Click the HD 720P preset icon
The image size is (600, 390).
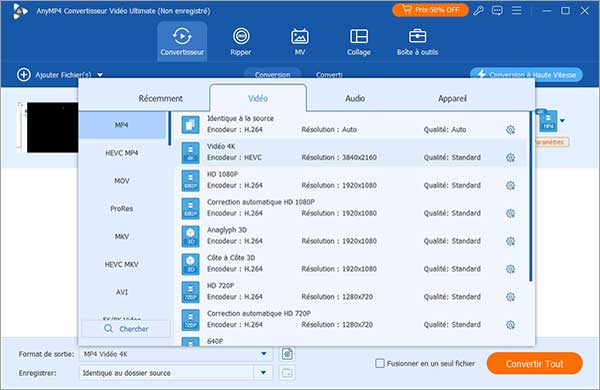pyautogui.click(x=190, y=292)
